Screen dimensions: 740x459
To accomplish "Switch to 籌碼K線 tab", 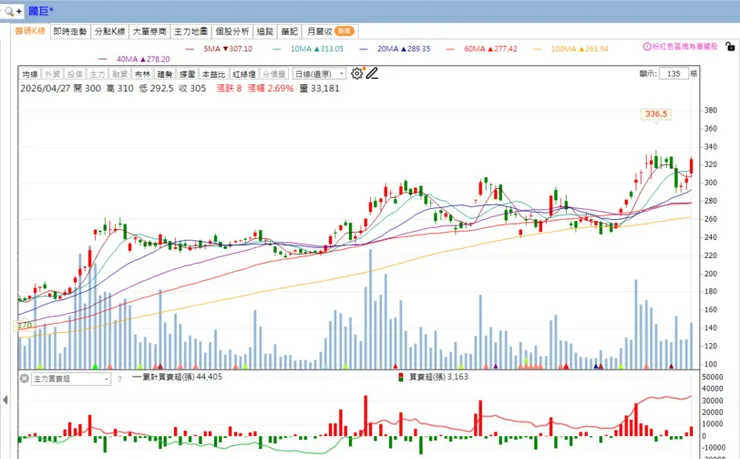I will (x=30, y=31).
